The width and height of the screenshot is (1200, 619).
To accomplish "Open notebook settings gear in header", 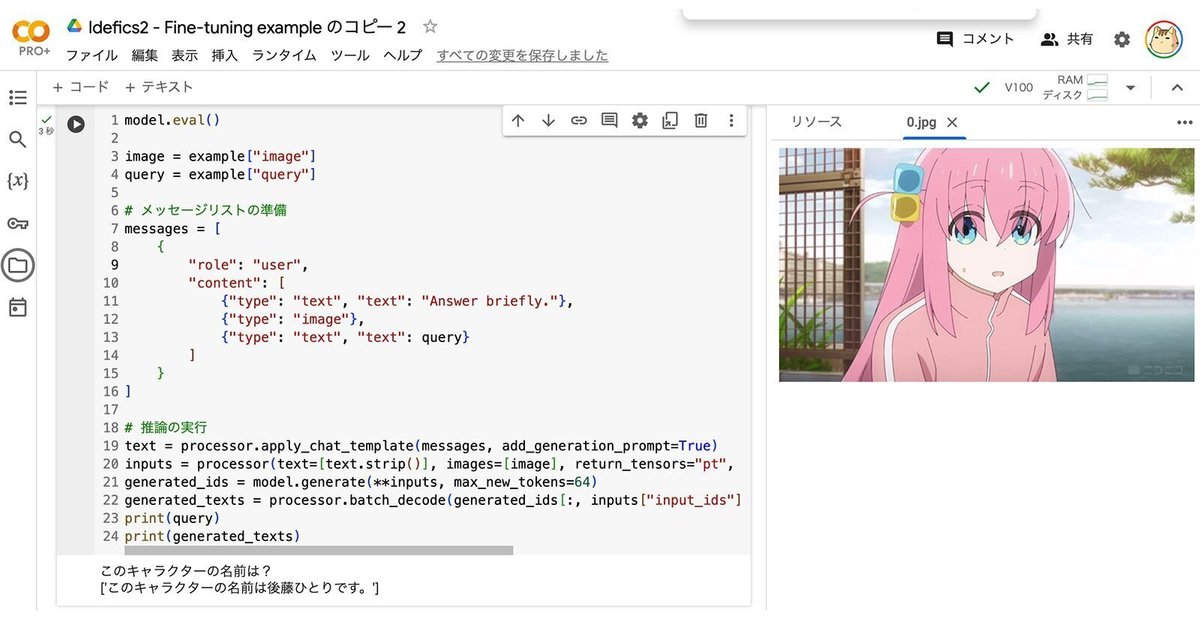I will pos(1122,39).
